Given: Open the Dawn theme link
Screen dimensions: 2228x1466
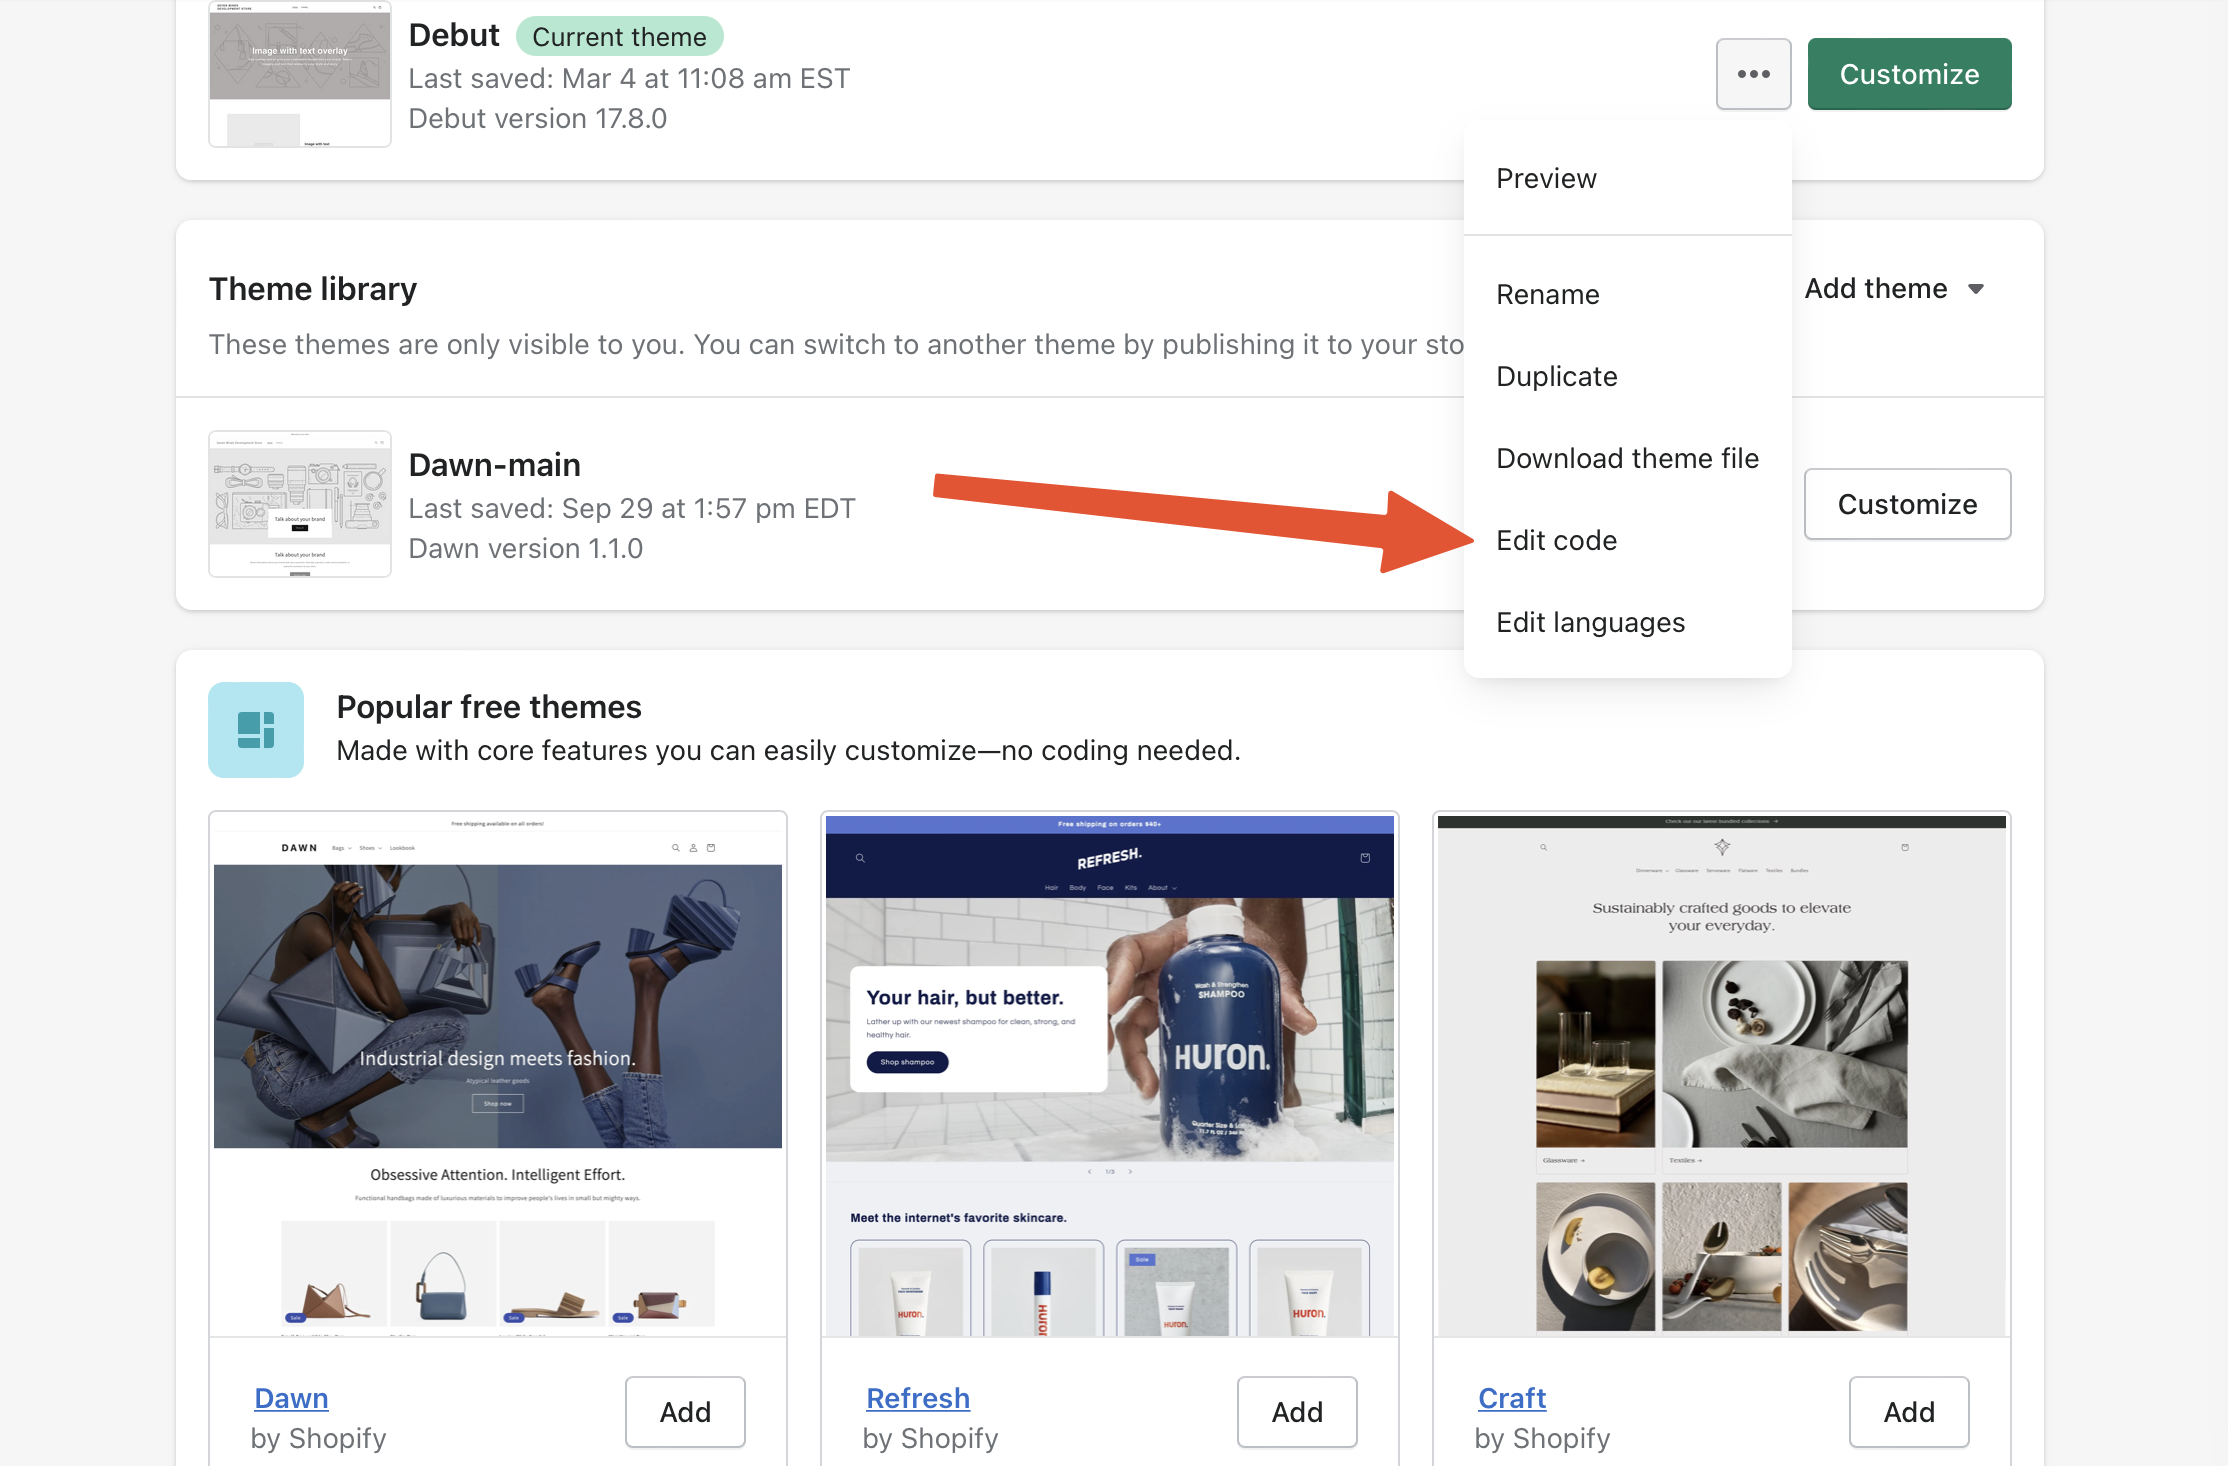Looking at the screenshot, I should 291,1398.
